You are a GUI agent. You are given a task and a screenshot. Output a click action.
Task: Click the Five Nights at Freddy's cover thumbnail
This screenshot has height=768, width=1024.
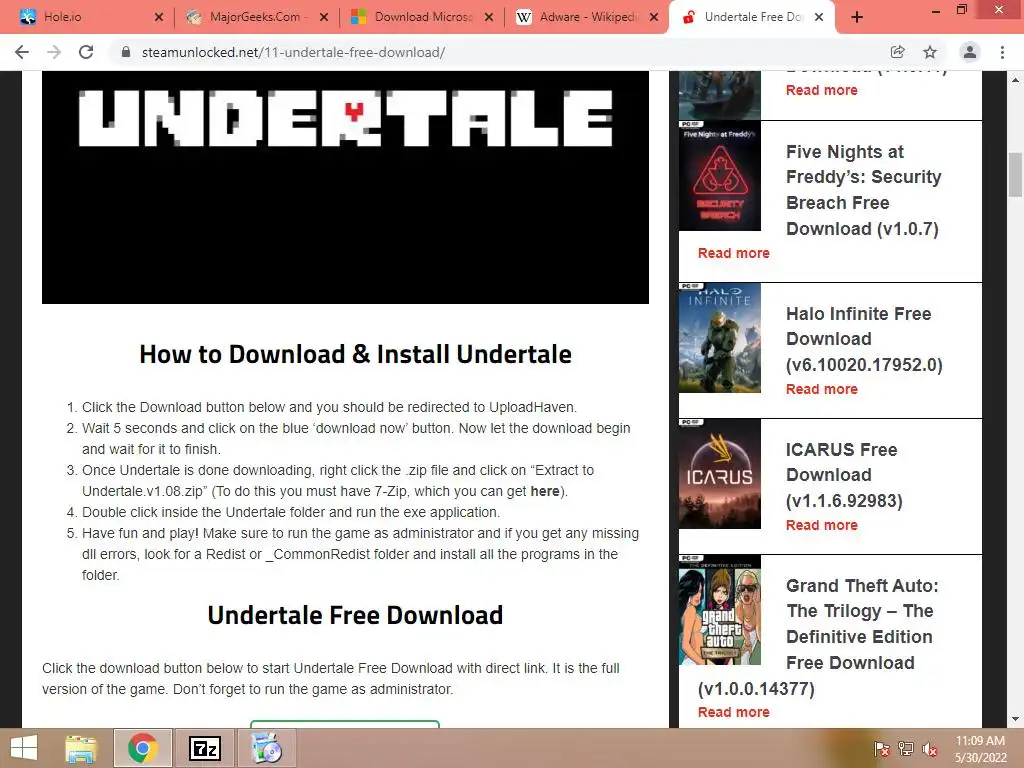(x=720, y=176)
